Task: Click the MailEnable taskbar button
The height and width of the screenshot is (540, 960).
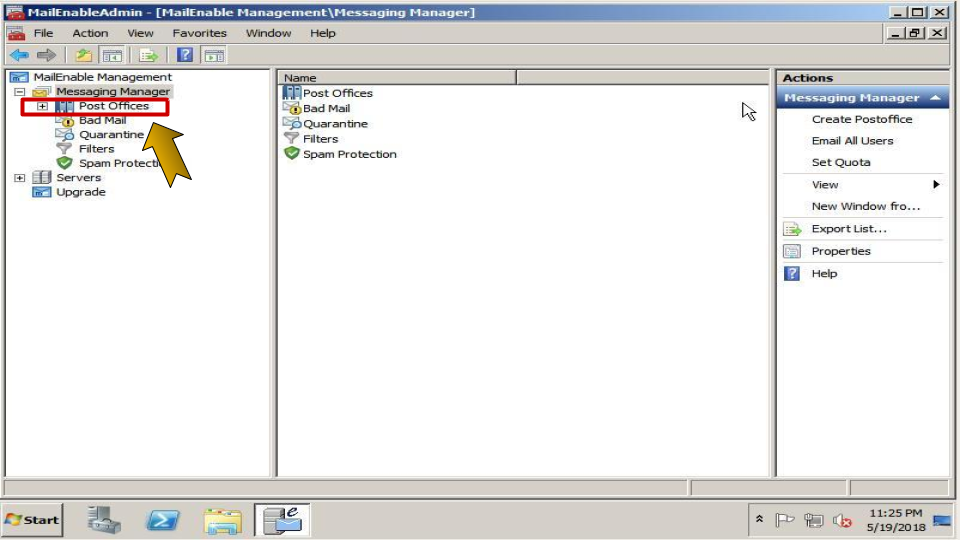Action: (282, 520)
